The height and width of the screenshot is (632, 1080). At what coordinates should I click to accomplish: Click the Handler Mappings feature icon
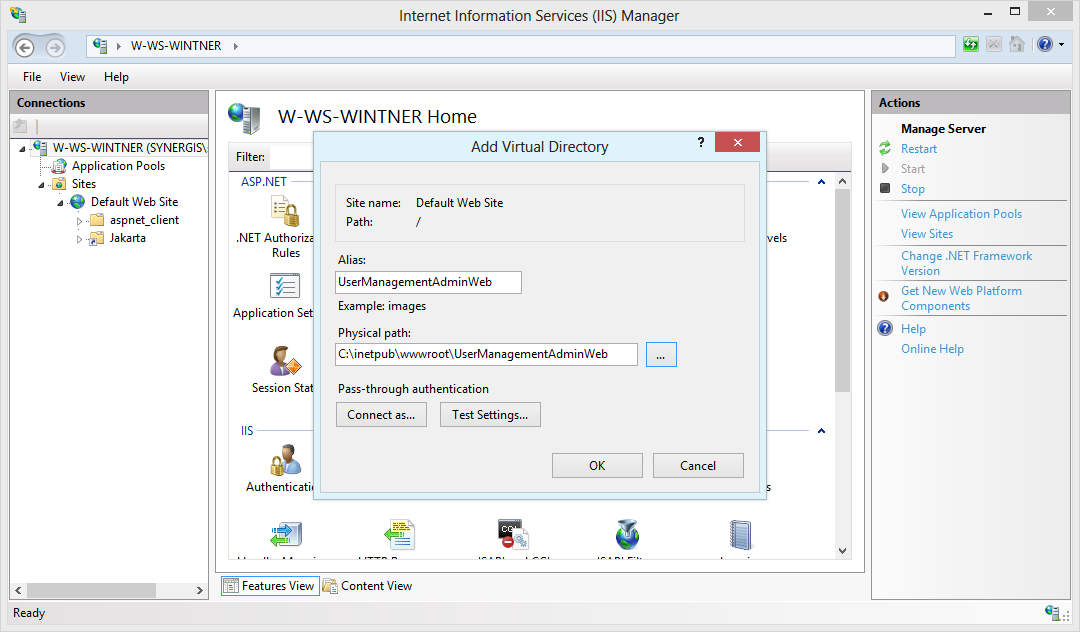pos(285,533)
